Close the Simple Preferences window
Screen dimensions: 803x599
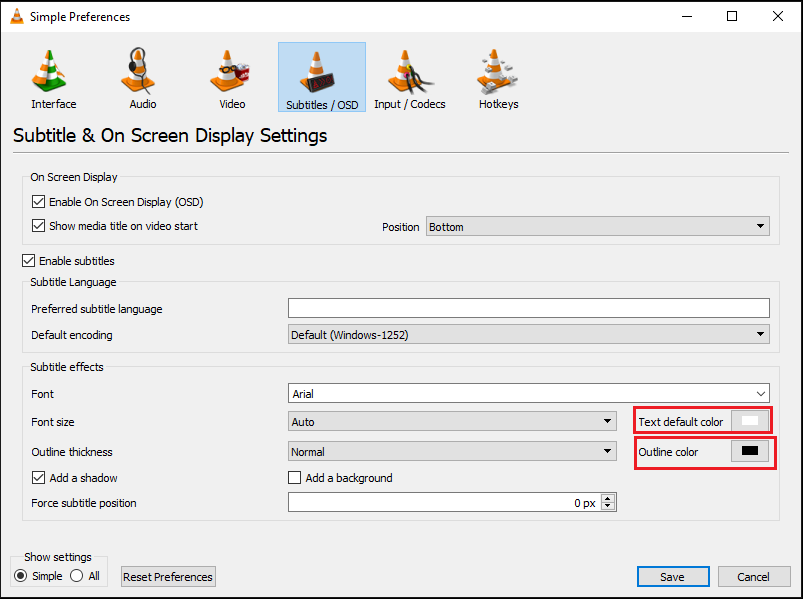point(777,16)
